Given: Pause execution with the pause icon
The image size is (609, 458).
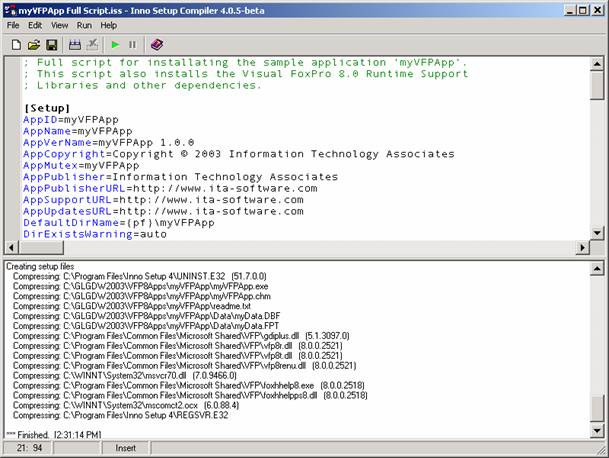Looking at the screenshot, I should (132, 45).
